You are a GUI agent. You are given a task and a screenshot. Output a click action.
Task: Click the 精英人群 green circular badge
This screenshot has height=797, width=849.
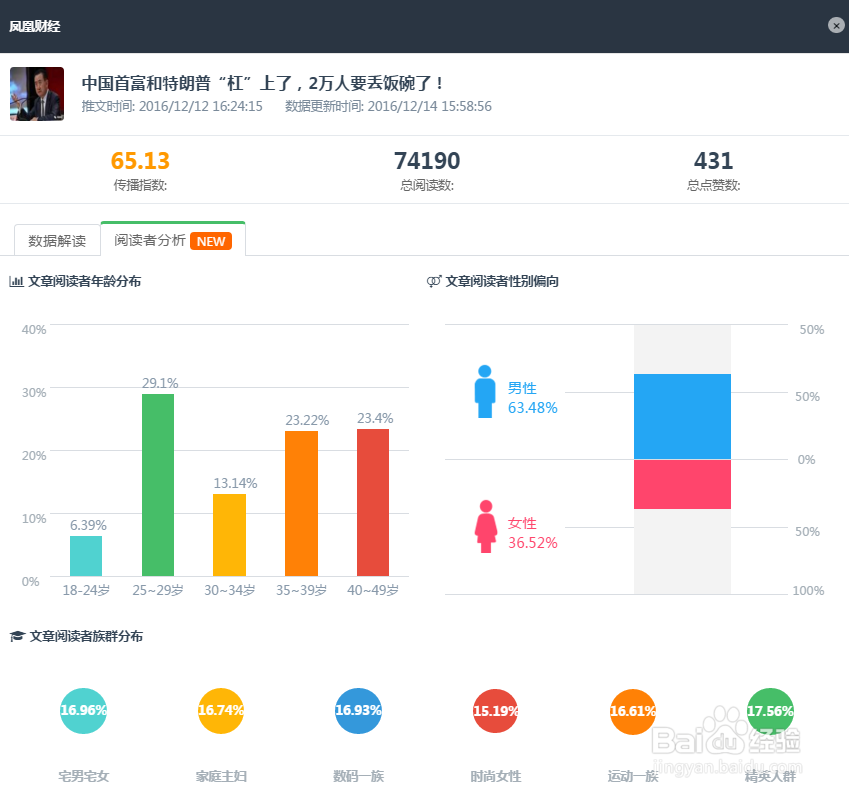(769, 711)
